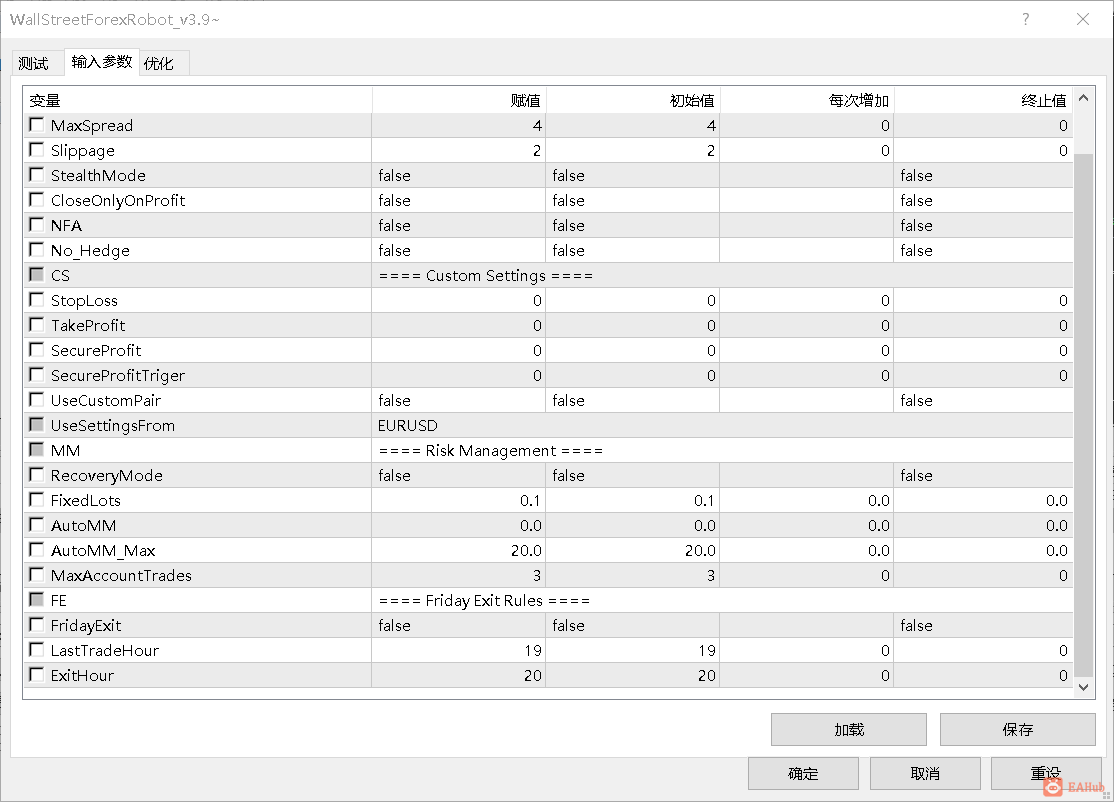Toggle the MaxAccountTrades checkbox
Viewport: 1114px width, 802px height.
[x=36, y=575]
